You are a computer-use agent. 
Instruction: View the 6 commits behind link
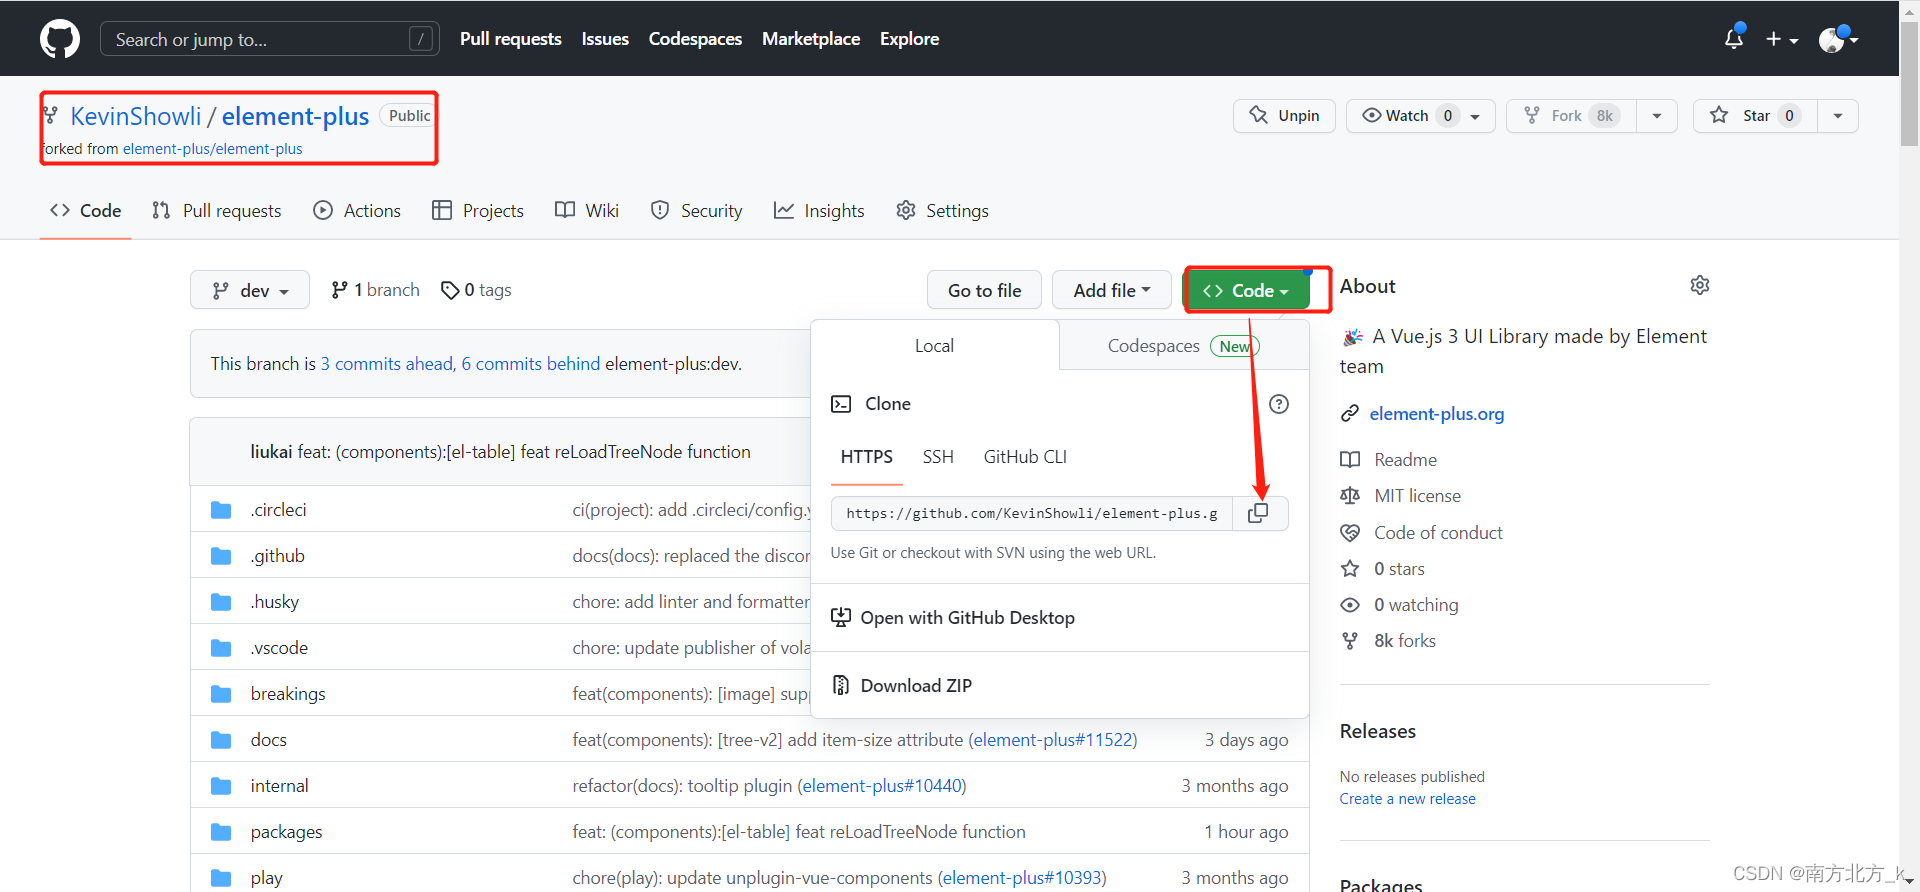pyautogui.click(x=531, y=364)
